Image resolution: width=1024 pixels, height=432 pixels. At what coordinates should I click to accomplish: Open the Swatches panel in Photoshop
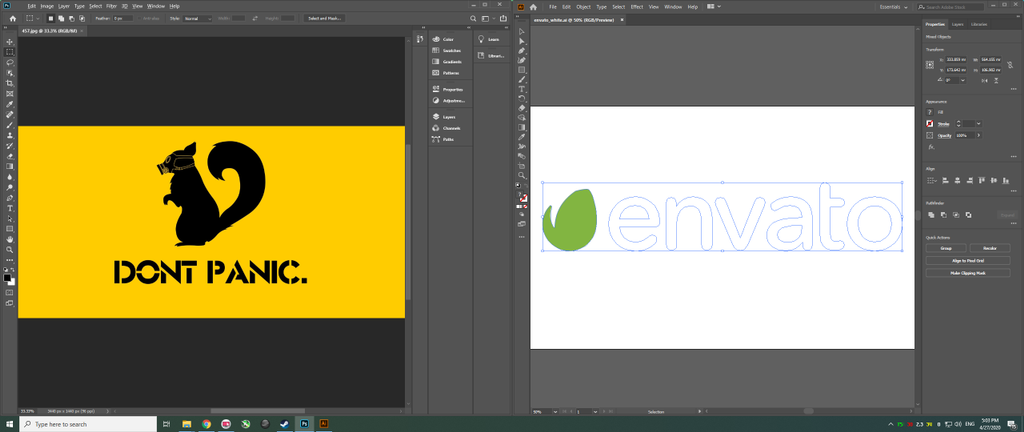452,50
